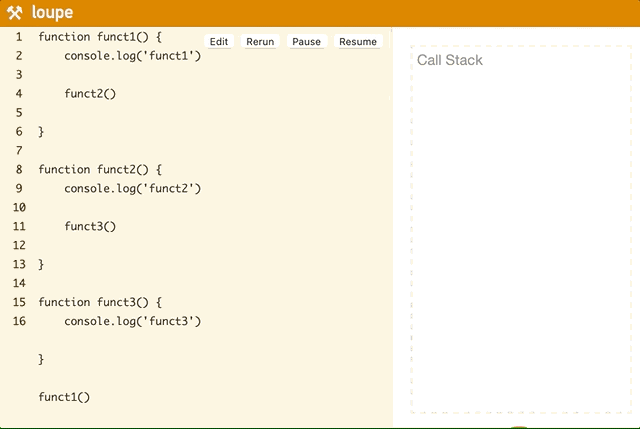Viewport: 640px width, 429px height.
Task: Click the closing brace on line 6
Action: point(41,131)
